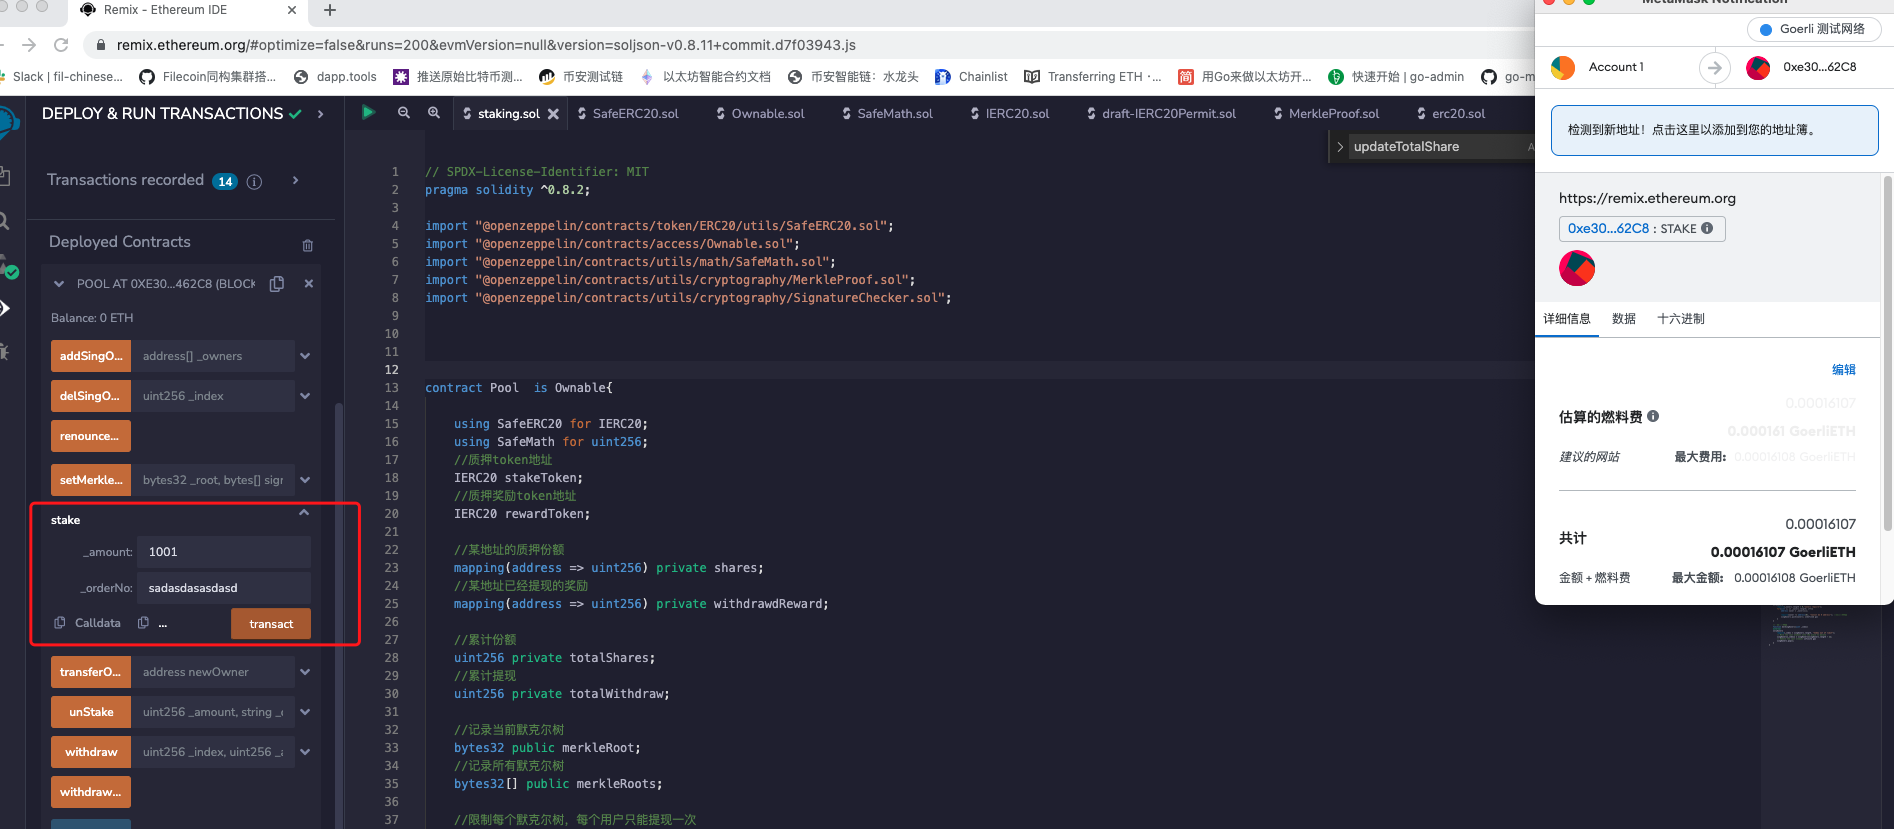Delete all deployed contracts trash icon
Viewport: 1894px width, 829px height.
click(307, 245)
